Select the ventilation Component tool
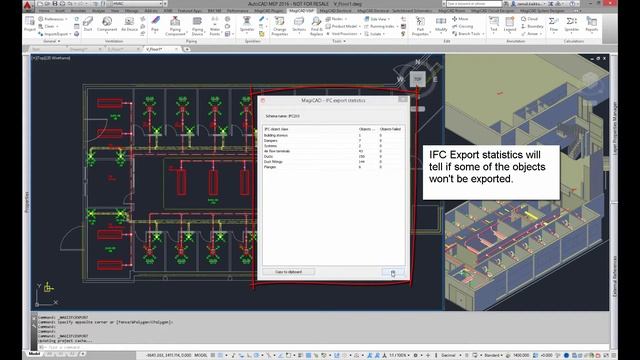Viewport: 640px width, 360px height. pyautogui.click(x=107, y=24)
